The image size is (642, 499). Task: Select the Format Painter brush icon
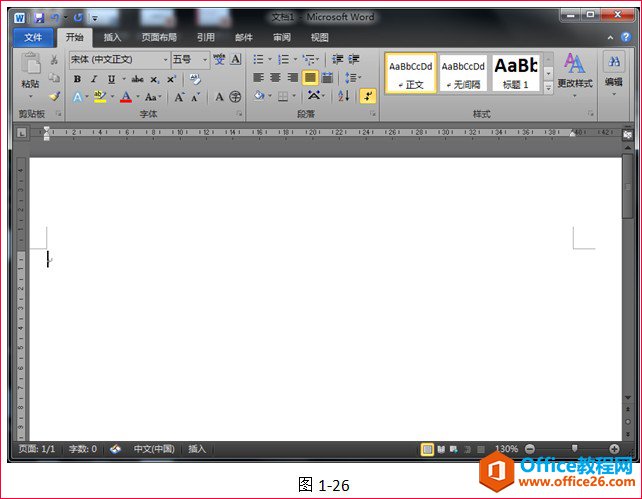(x=54, y=97)
